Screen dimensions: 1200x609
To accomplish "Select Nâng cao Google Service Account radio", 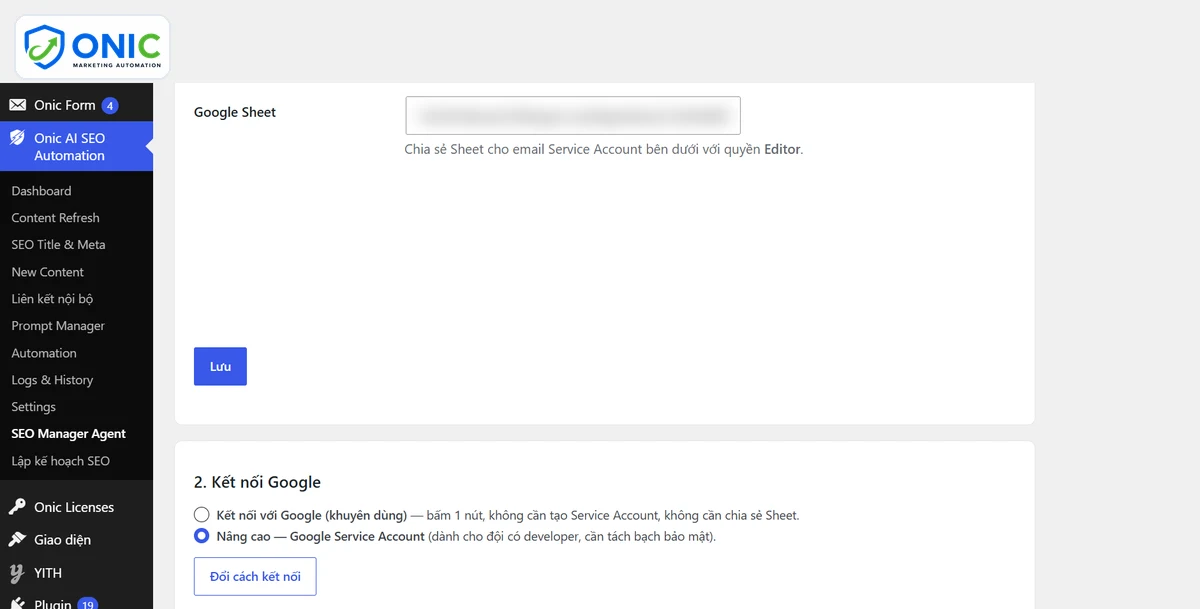I will coord(201,537).
